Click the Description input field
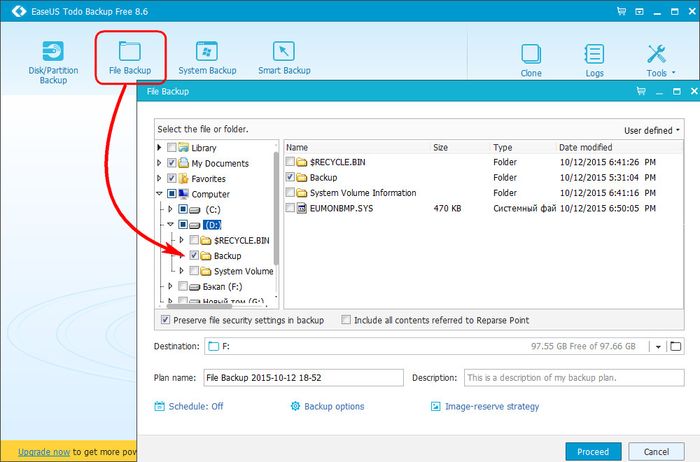Screen dimensions: 700x462 [574, 378]
